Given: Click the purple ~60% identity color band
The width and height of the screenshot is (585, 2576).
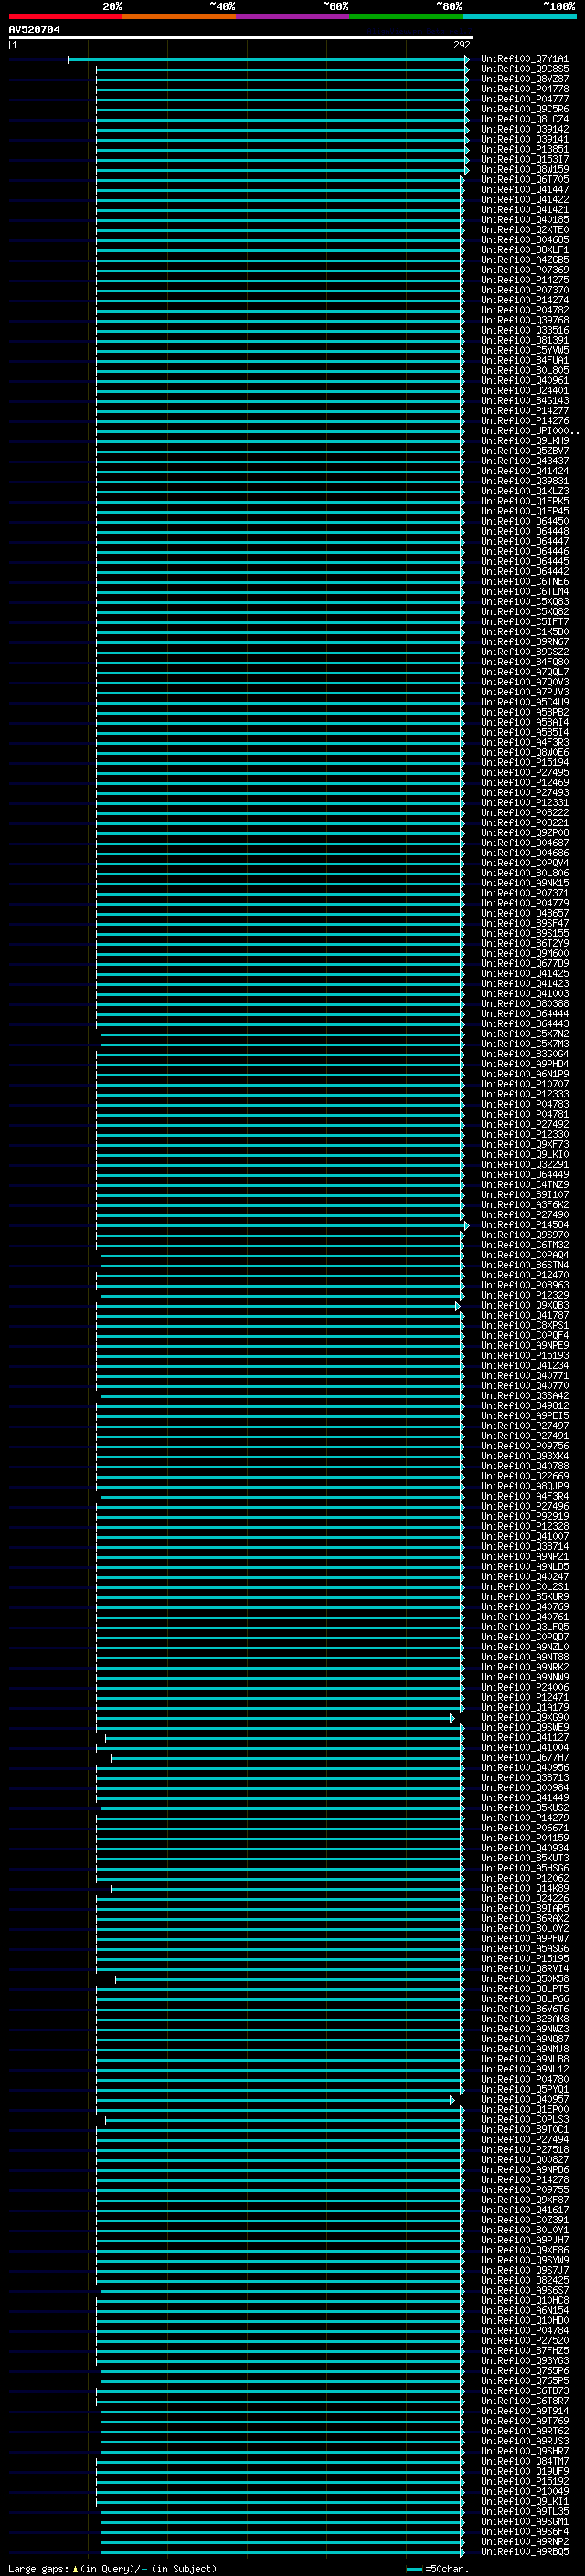Looking at the screenshot, I should [293, 16].
